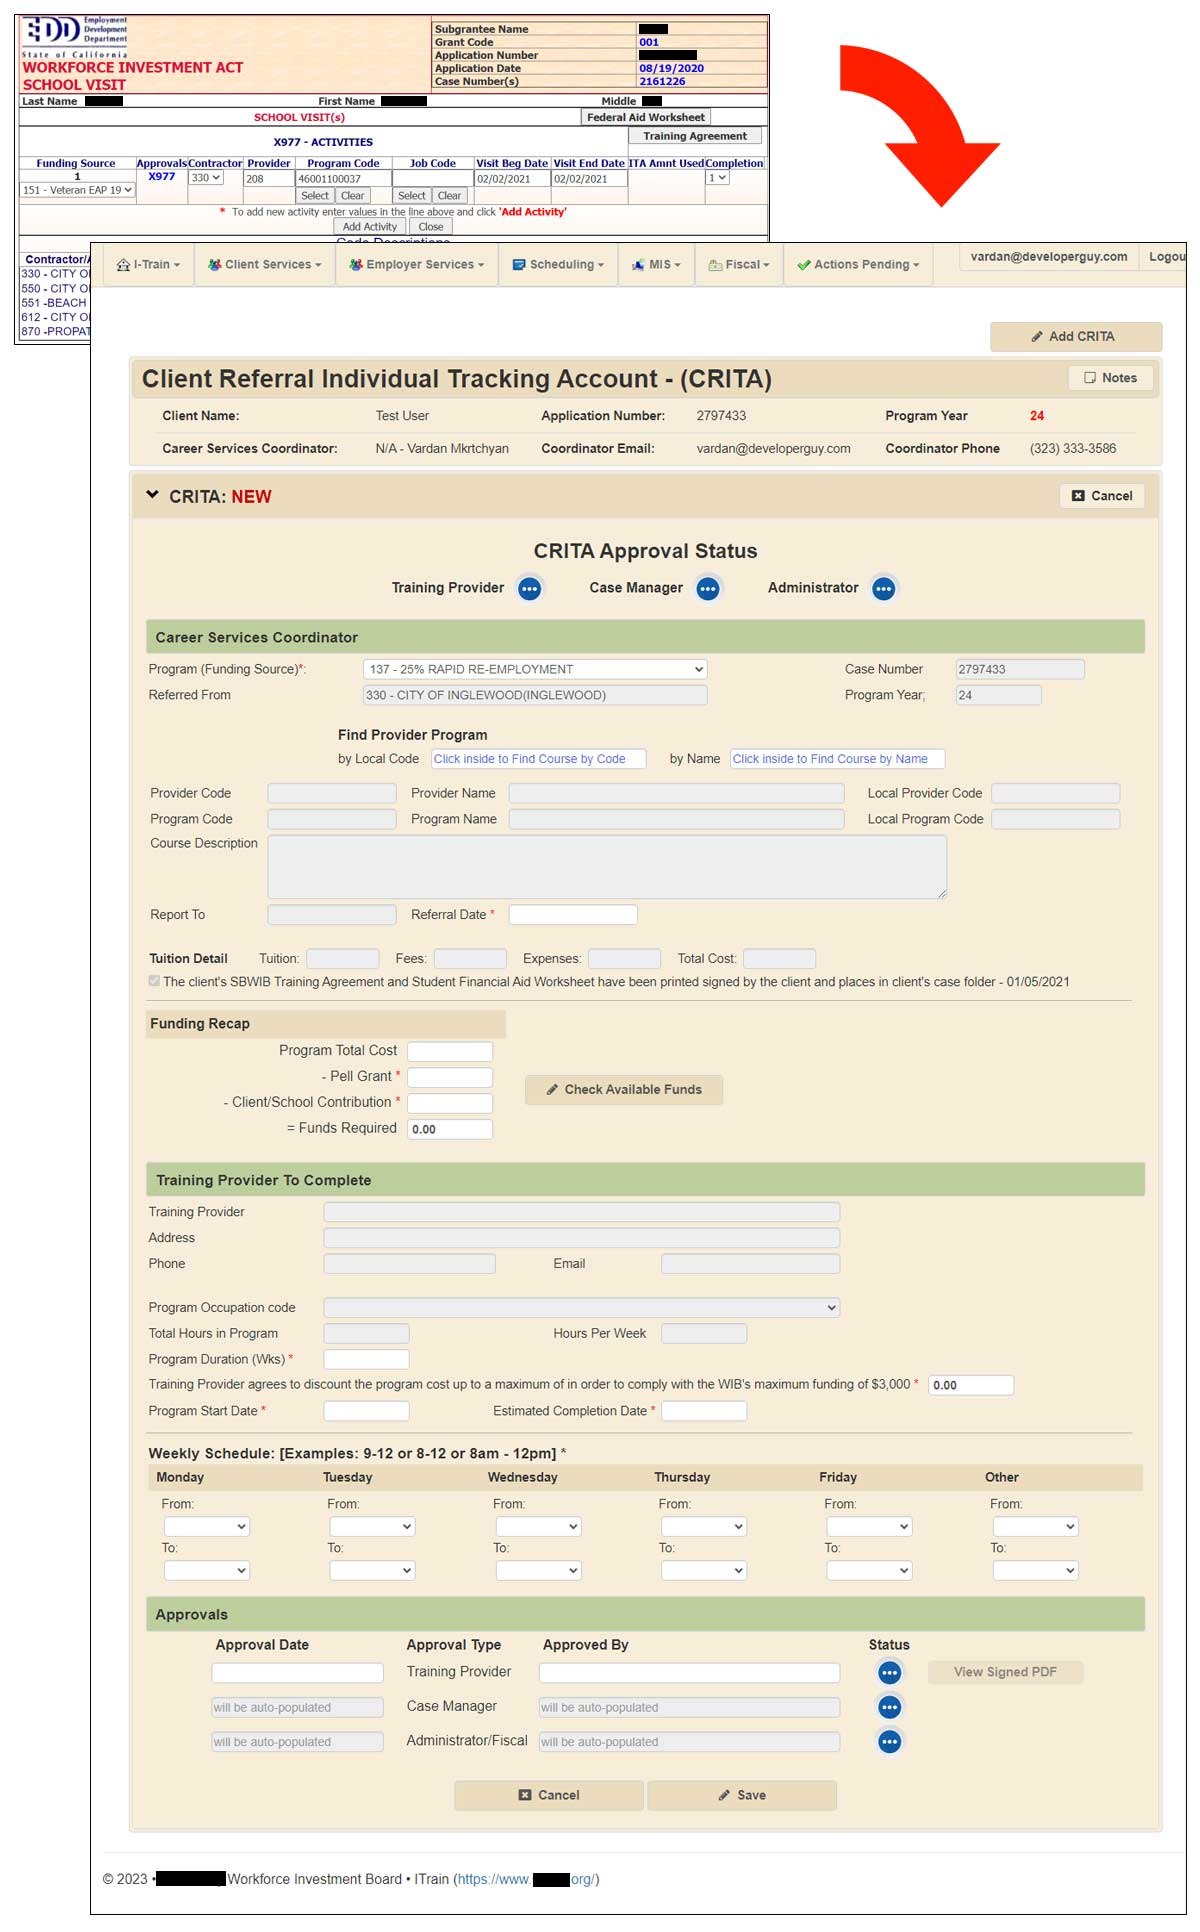
Task: Open the footer ITrain website link
Action: [x=526, y=1879]
